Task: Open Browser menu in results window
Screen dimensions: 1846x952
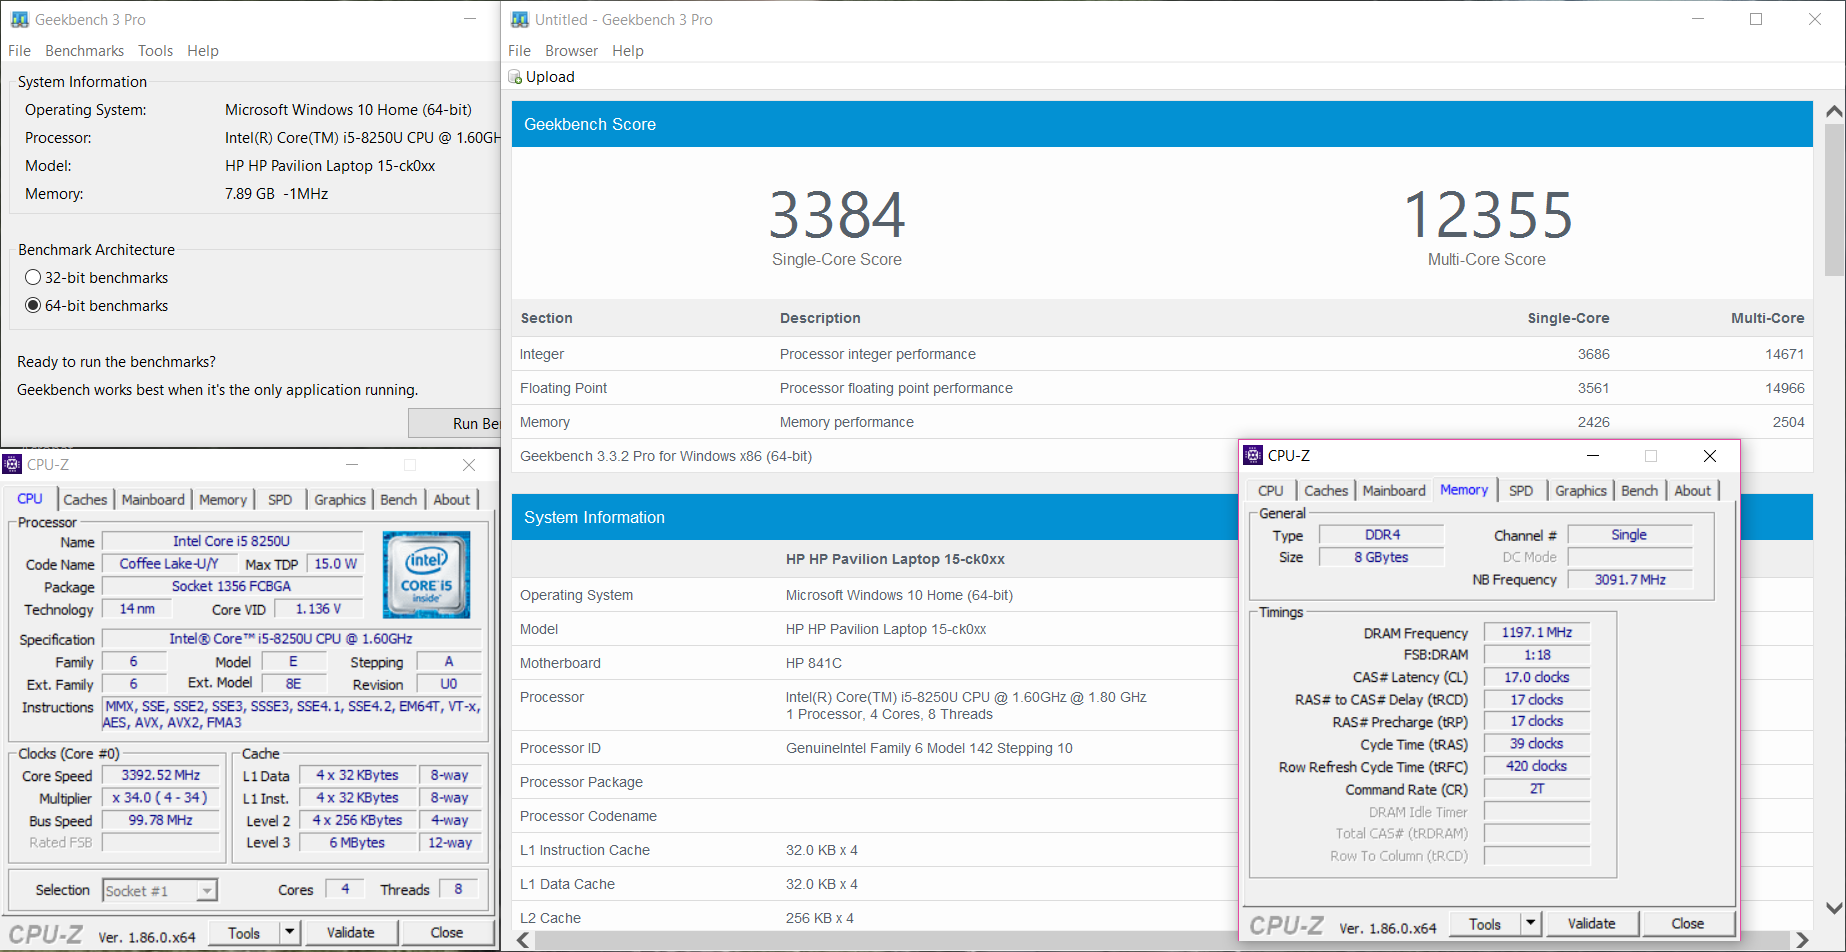Action: (x=571, y=51)
